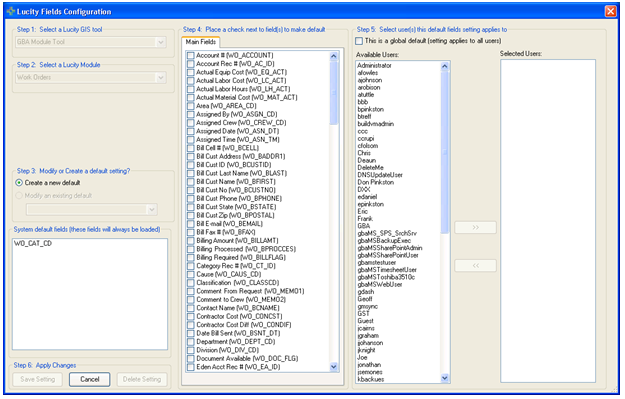The height and width of the screenshot is (399, 625).
Task: Select user ajohnson in Available Users
Action: [369, 80]
